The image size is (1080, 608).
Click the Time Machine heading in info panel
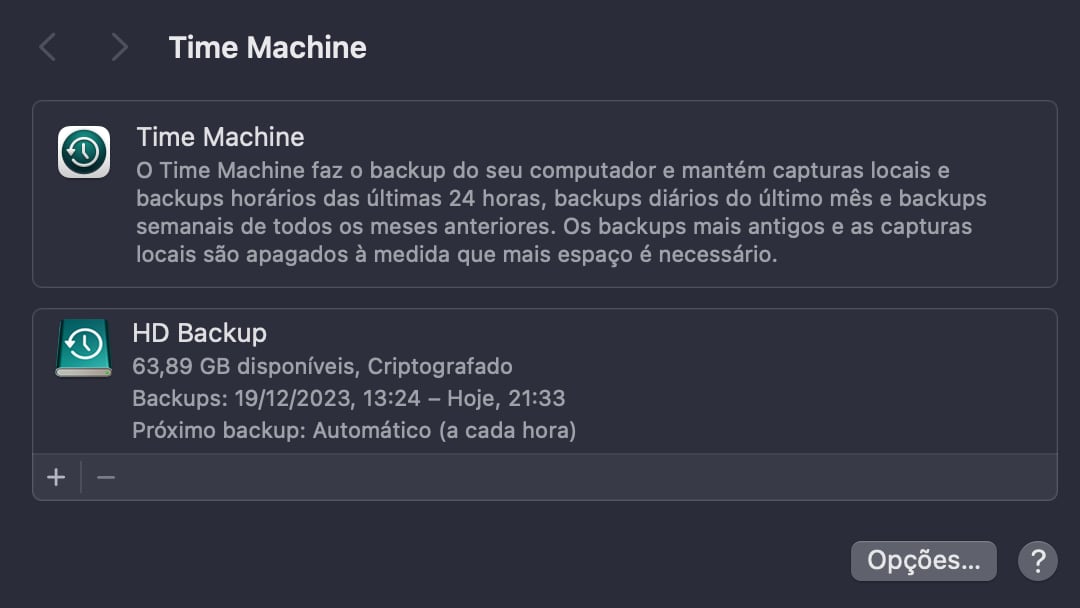(220, 136)
